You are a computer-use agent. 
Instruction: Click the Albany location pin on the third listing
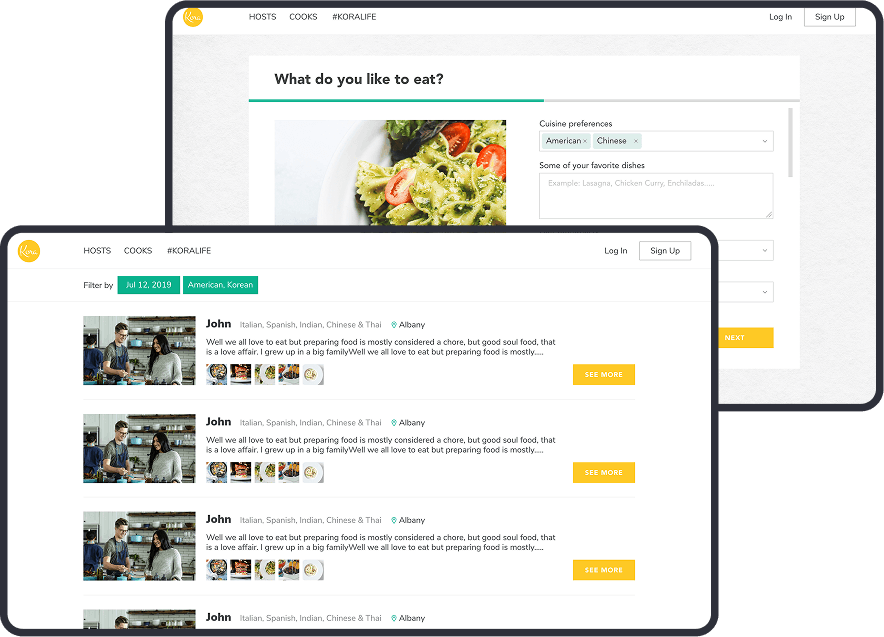394,520
